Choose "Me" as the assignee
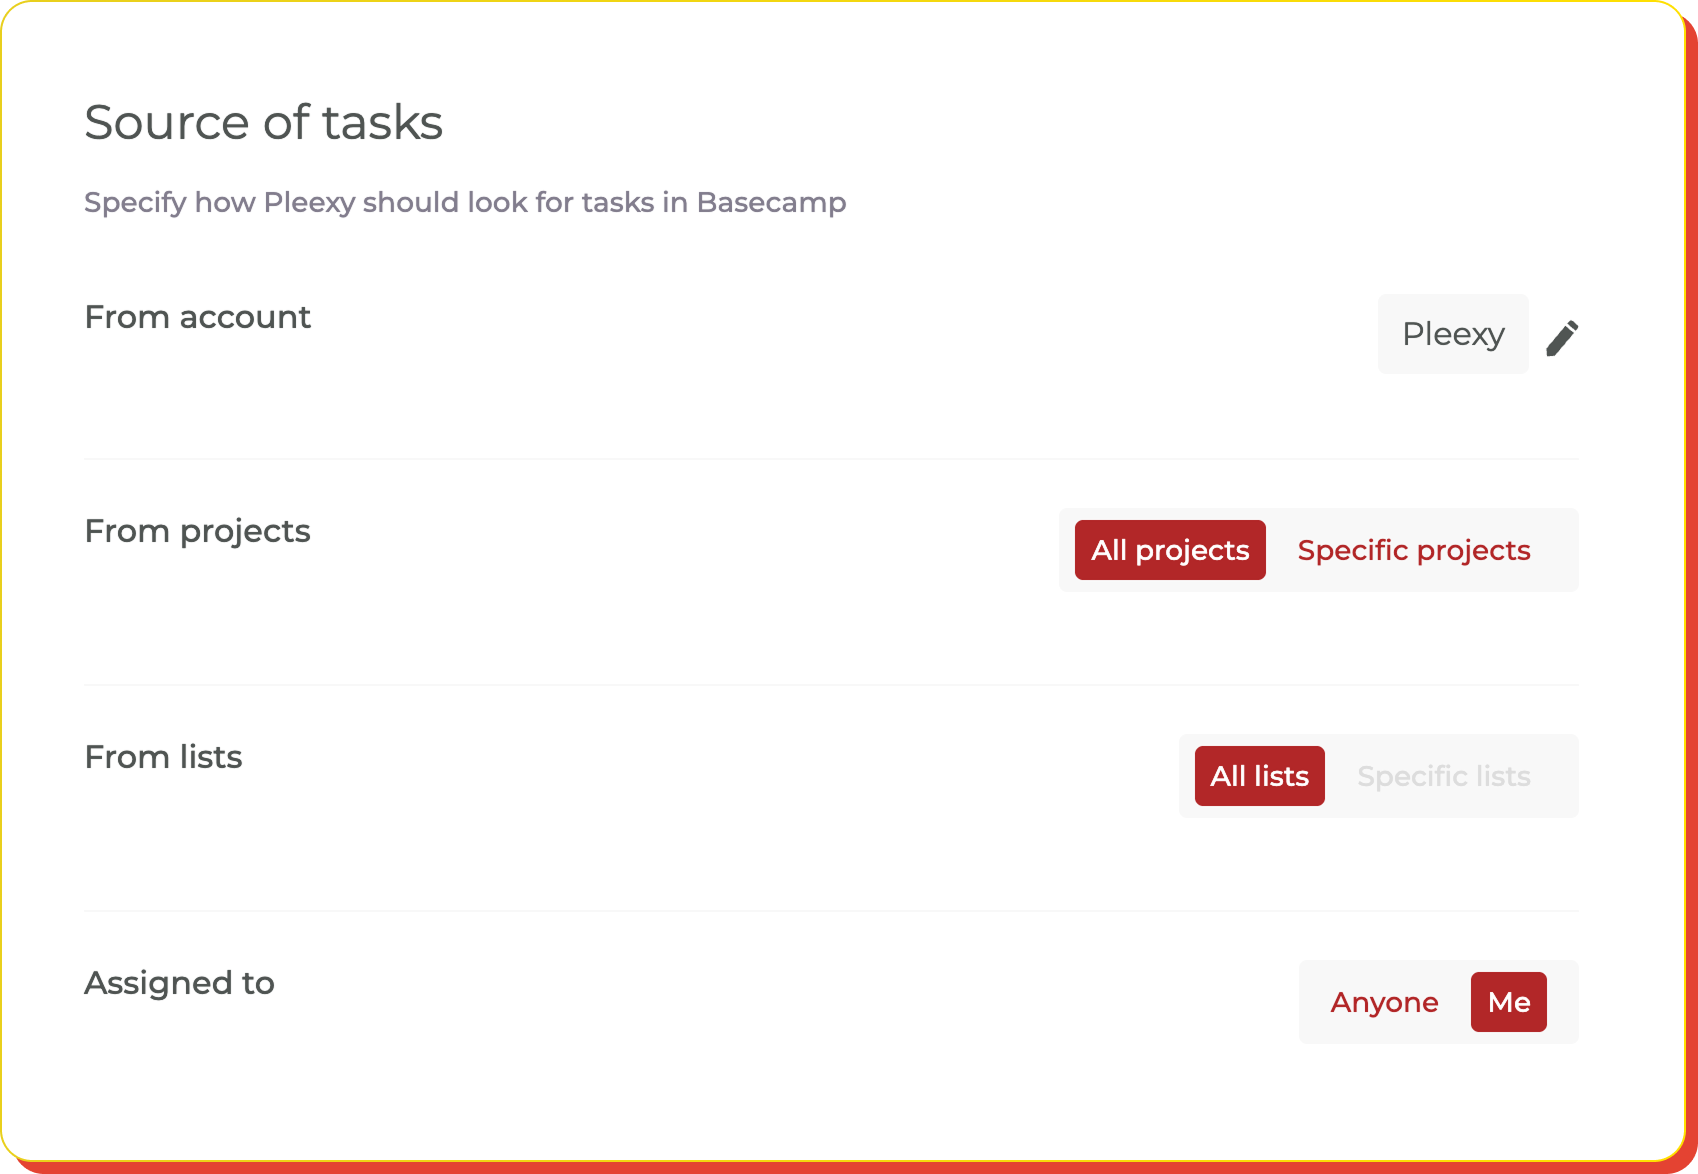Image resolution: width=1698 pixels, height=1174 pixels. tap(1508, 1001)
